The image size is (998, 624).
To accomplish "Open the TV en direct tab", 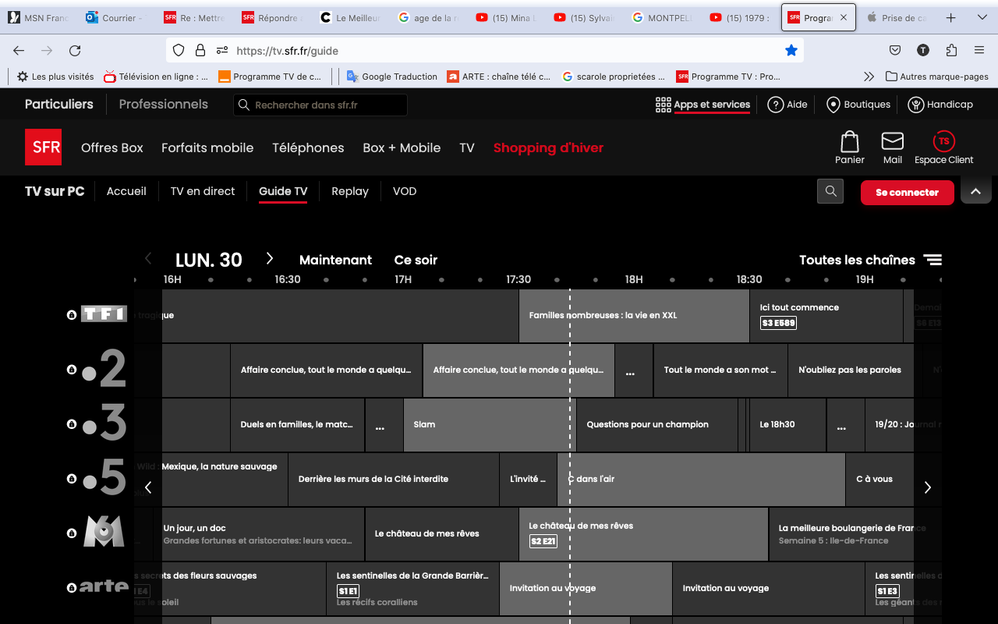I will (202, 191).
